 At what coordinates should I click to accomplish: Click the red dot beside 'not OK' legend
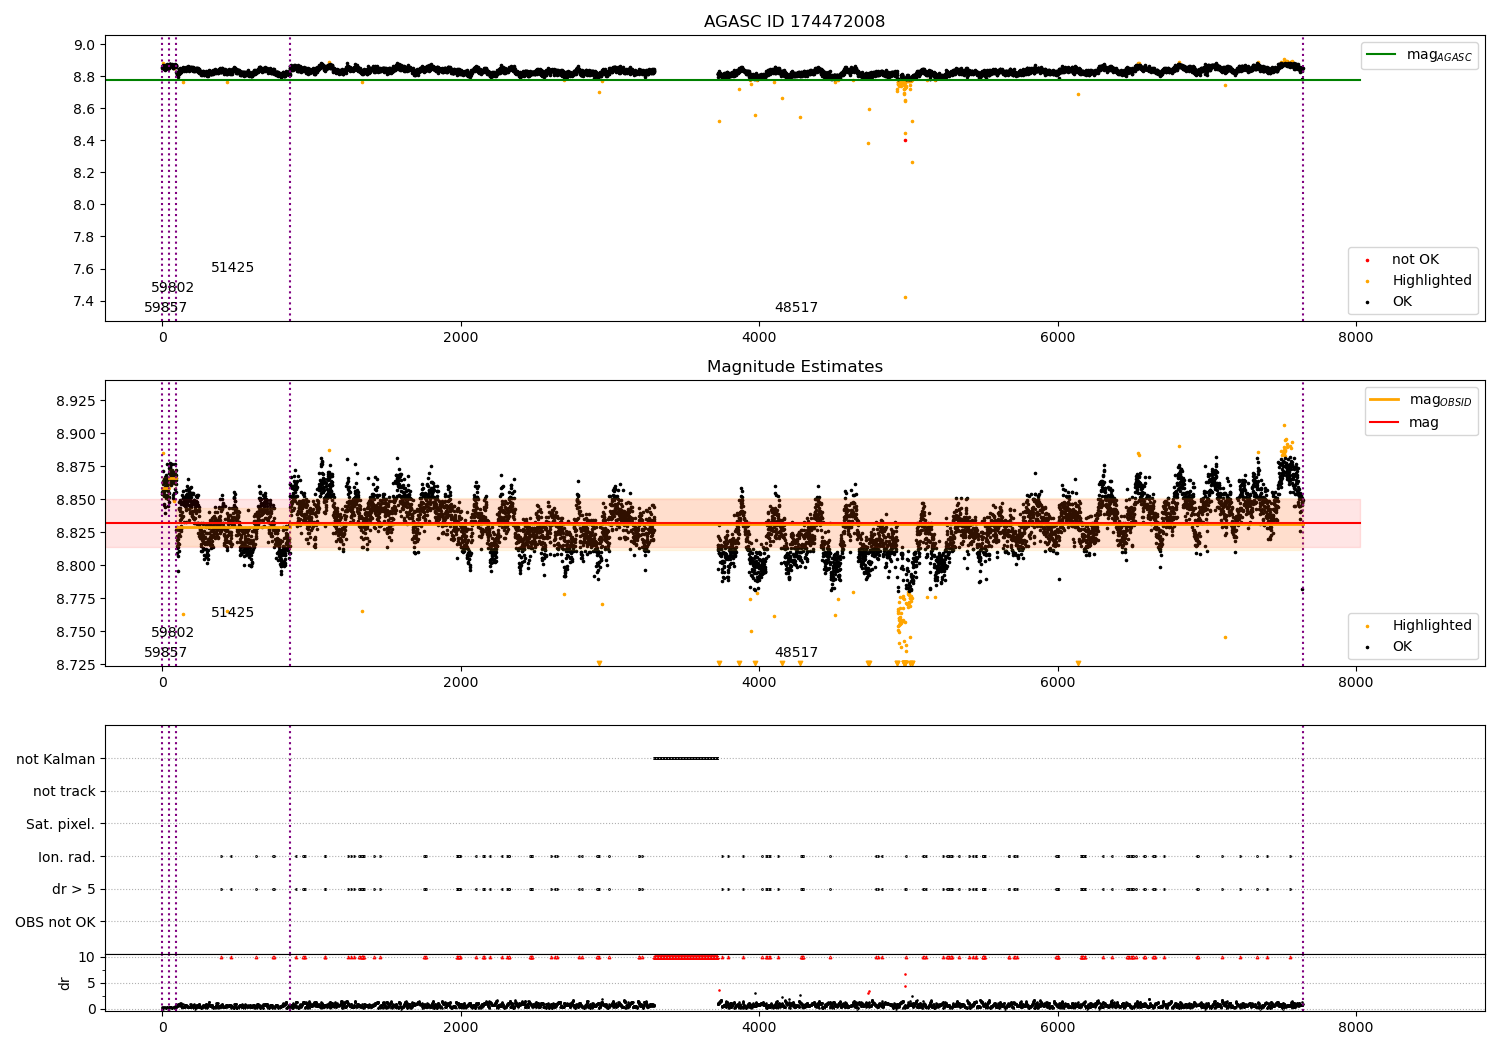1367,260
